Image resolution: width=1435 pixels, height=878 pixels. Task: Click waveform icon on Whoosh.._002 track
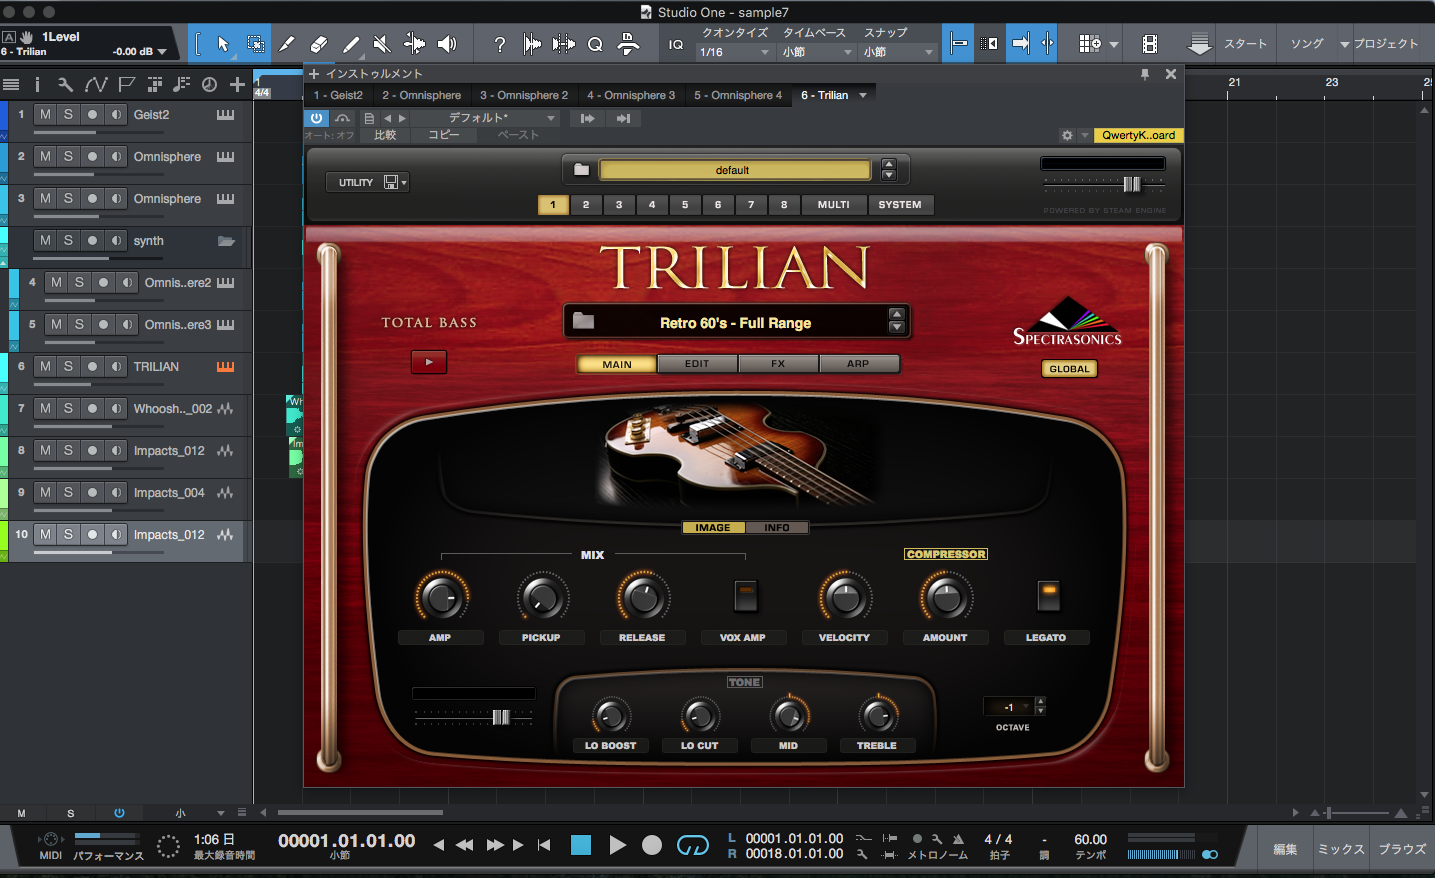click(x=225, y=409)
